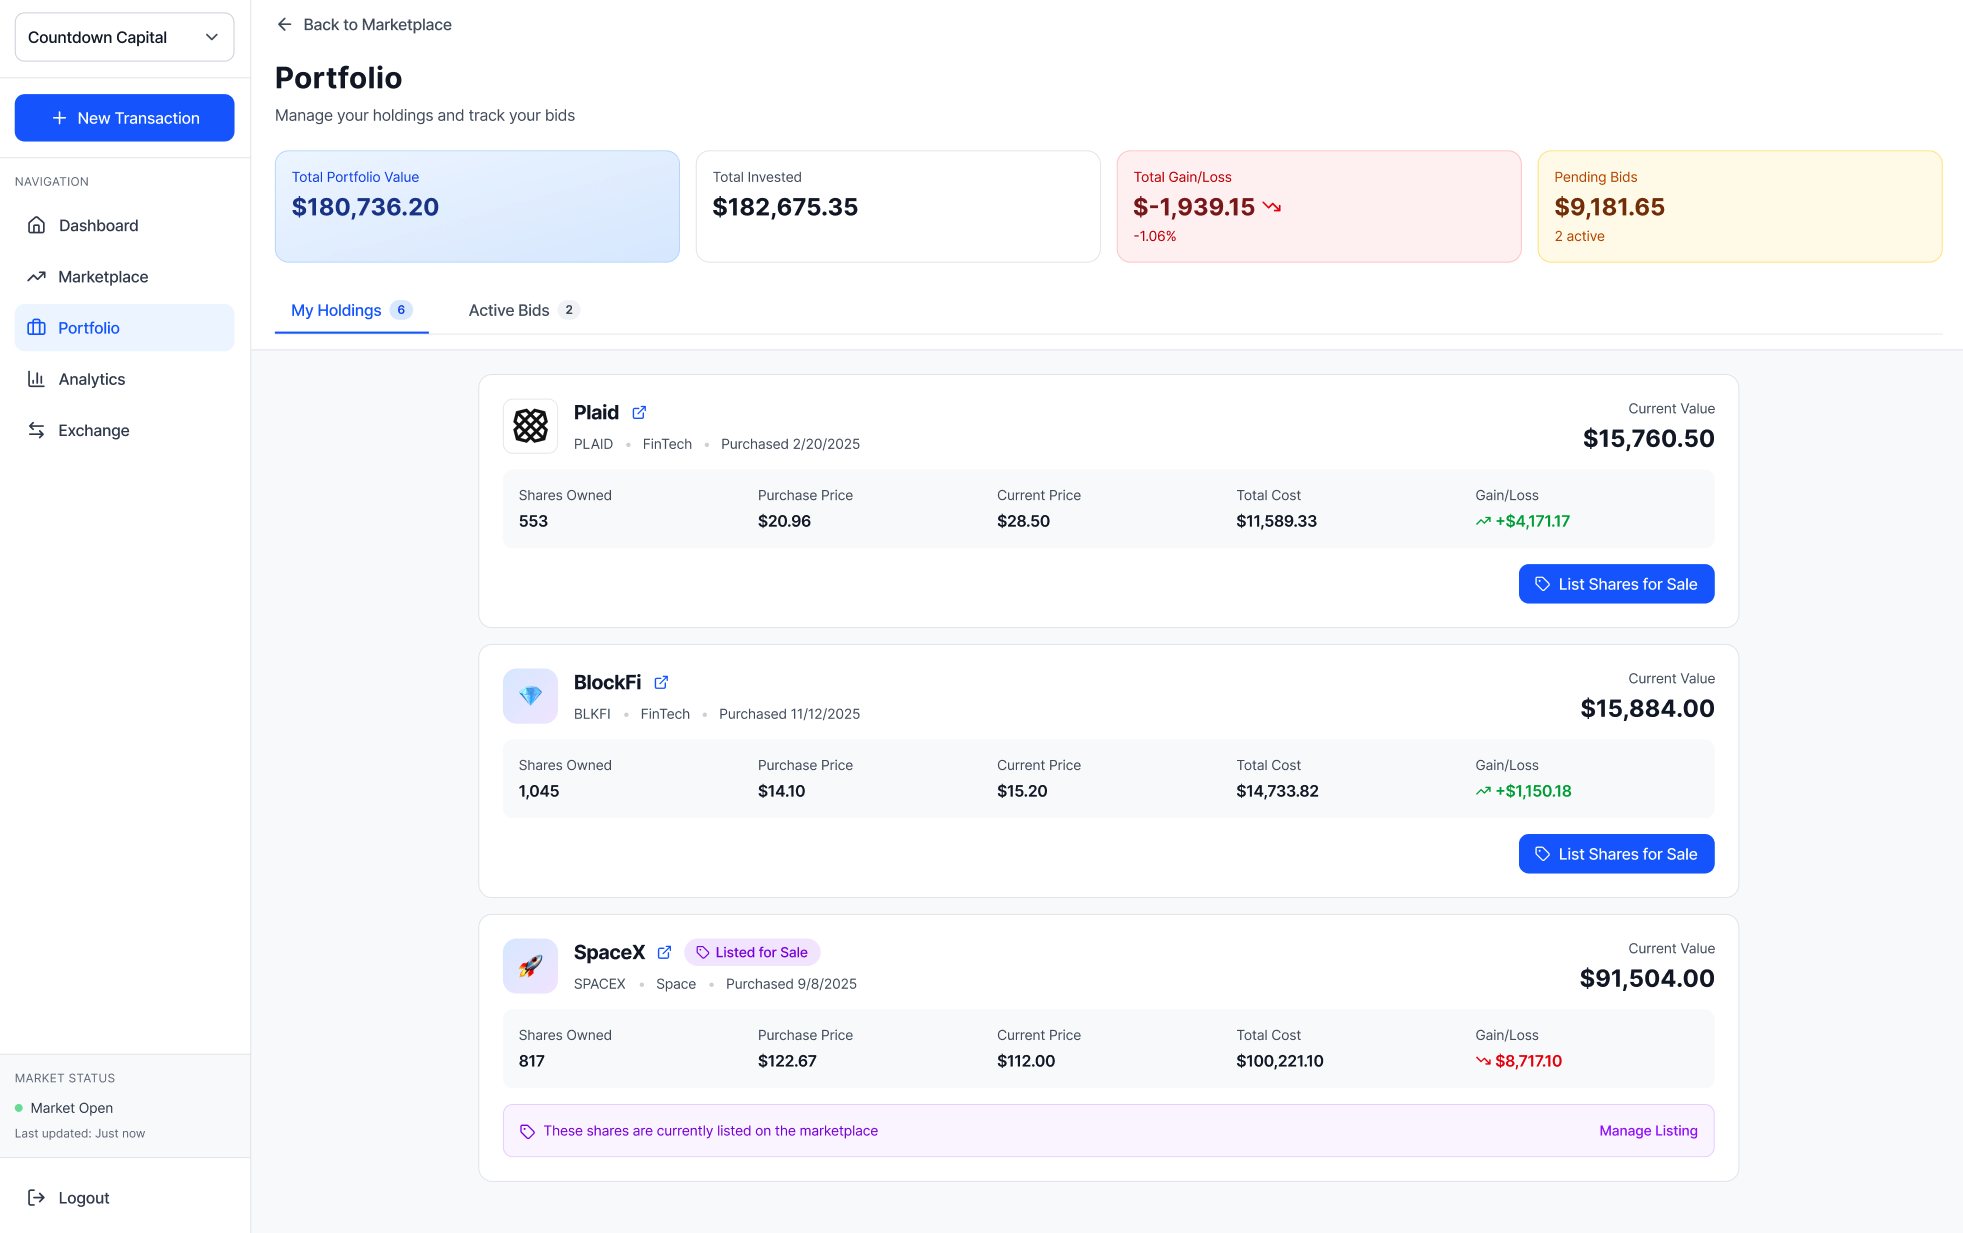This screenshot has height=1233, width=1963.
Task: Click the SpaceX rocket logo
Action: tap(530, 966)
